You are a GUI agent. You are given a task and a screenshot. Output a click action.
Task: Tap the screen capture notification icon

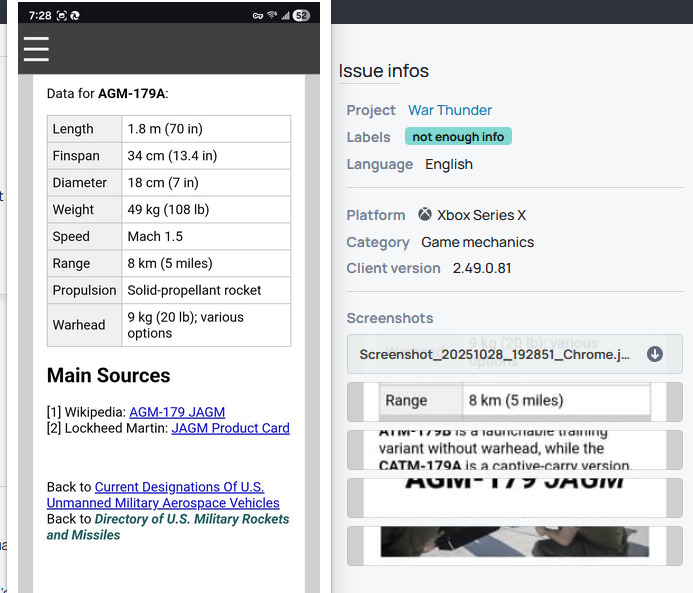tap(61, 16)
